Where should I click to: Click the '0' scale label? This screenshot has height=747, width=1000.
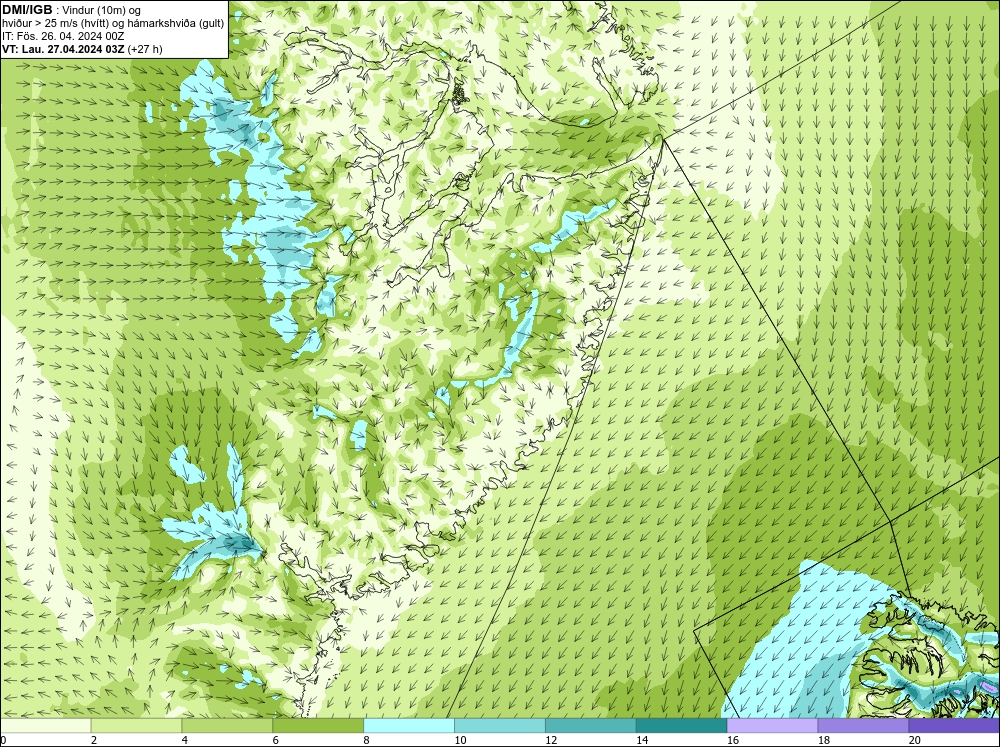click(x=3, y=740)
